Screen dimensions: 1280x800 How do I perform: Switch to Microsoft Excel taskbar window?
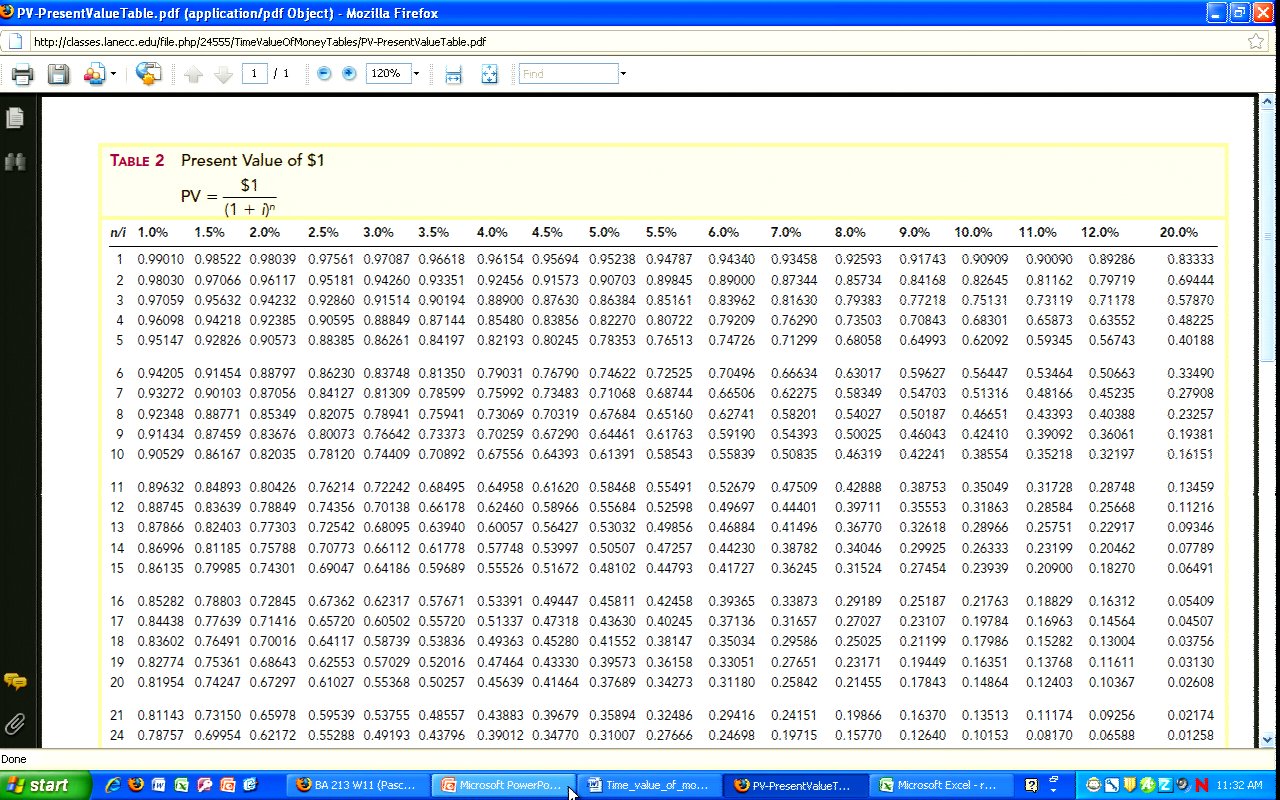click(941, 785)
